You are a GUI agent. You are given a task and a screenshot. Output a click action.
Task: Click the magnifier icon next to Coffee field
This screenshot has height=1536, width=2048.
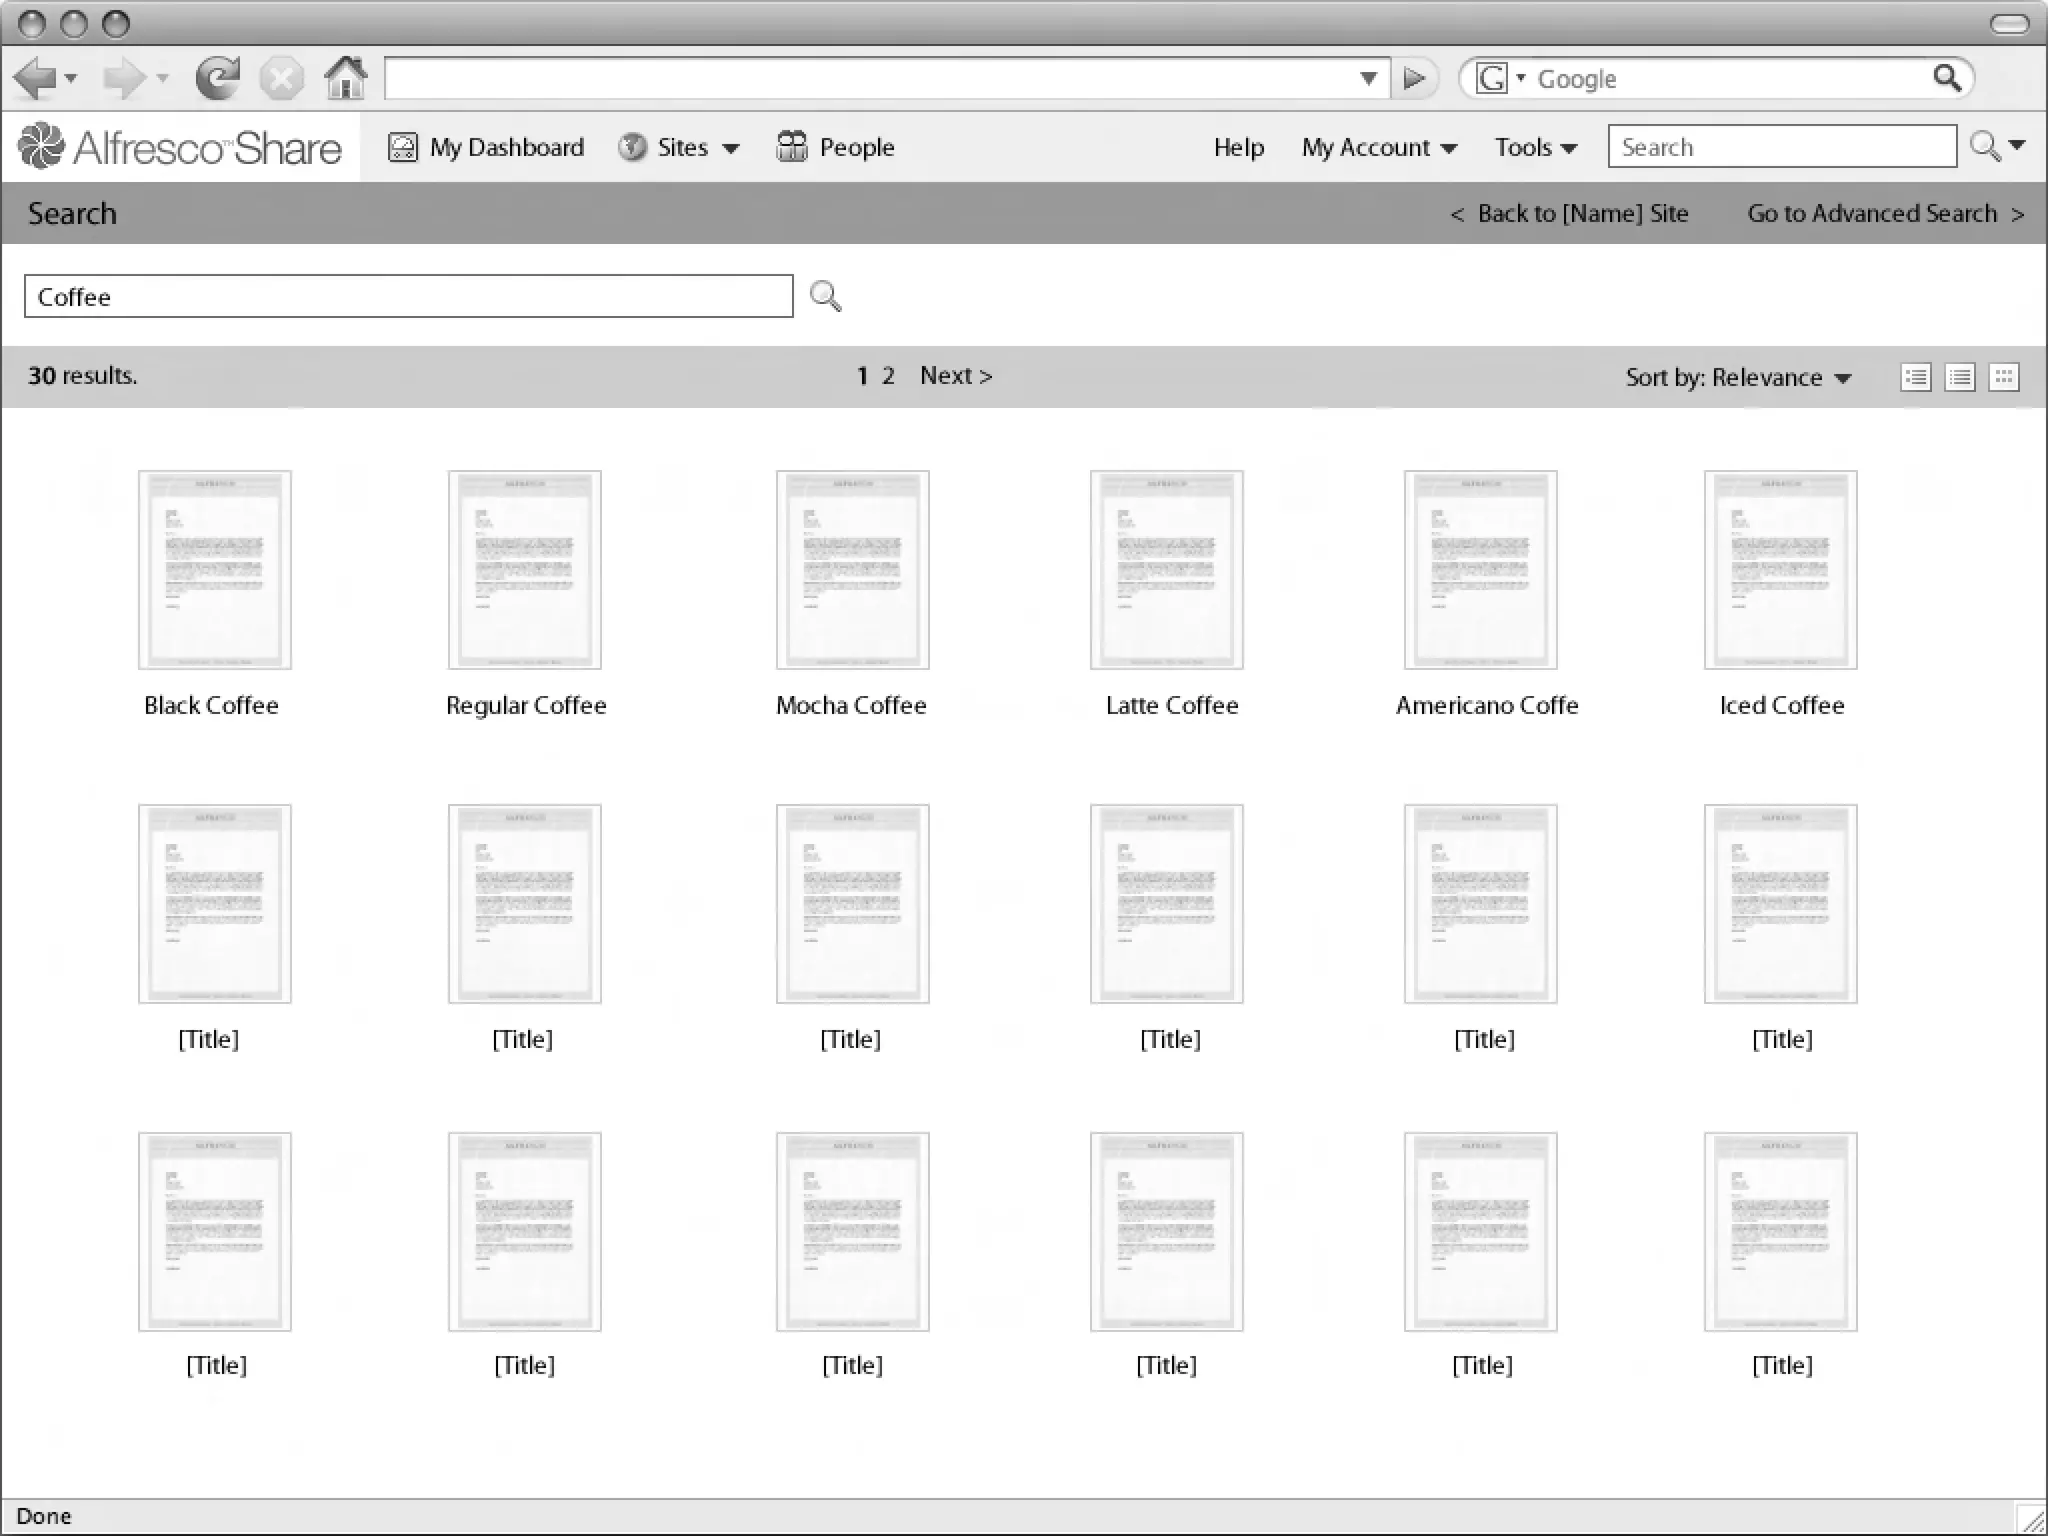tap(825, 297)
